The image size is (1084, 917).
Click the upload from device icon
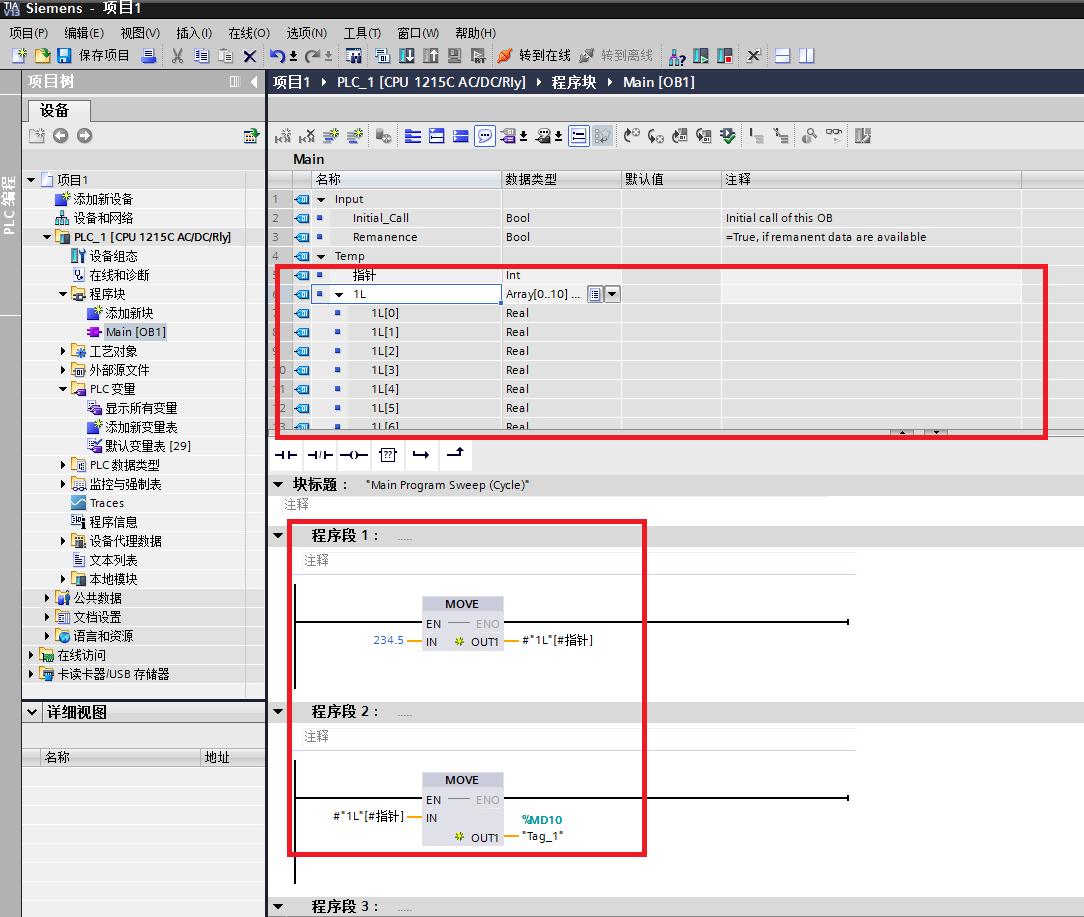430,55
